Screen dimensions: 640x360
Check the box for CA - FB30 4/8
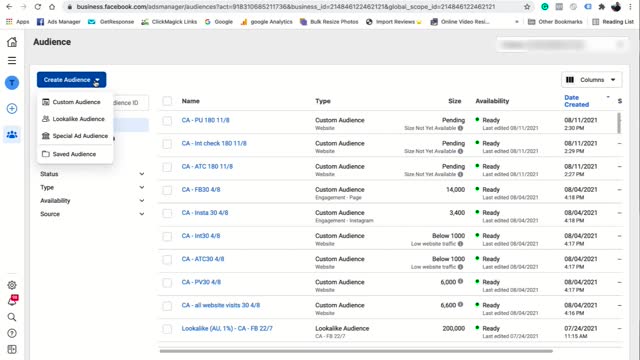[167, 190]
